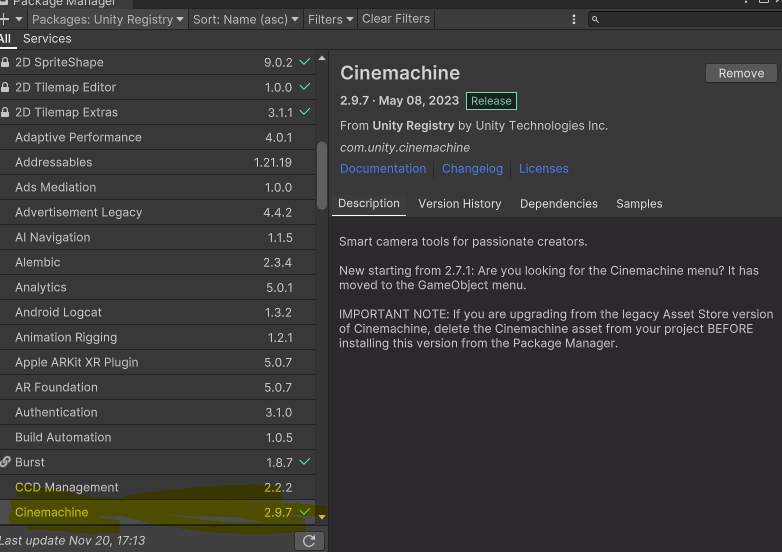
Task: Open the Changelog link
Action: pos(472,169)
